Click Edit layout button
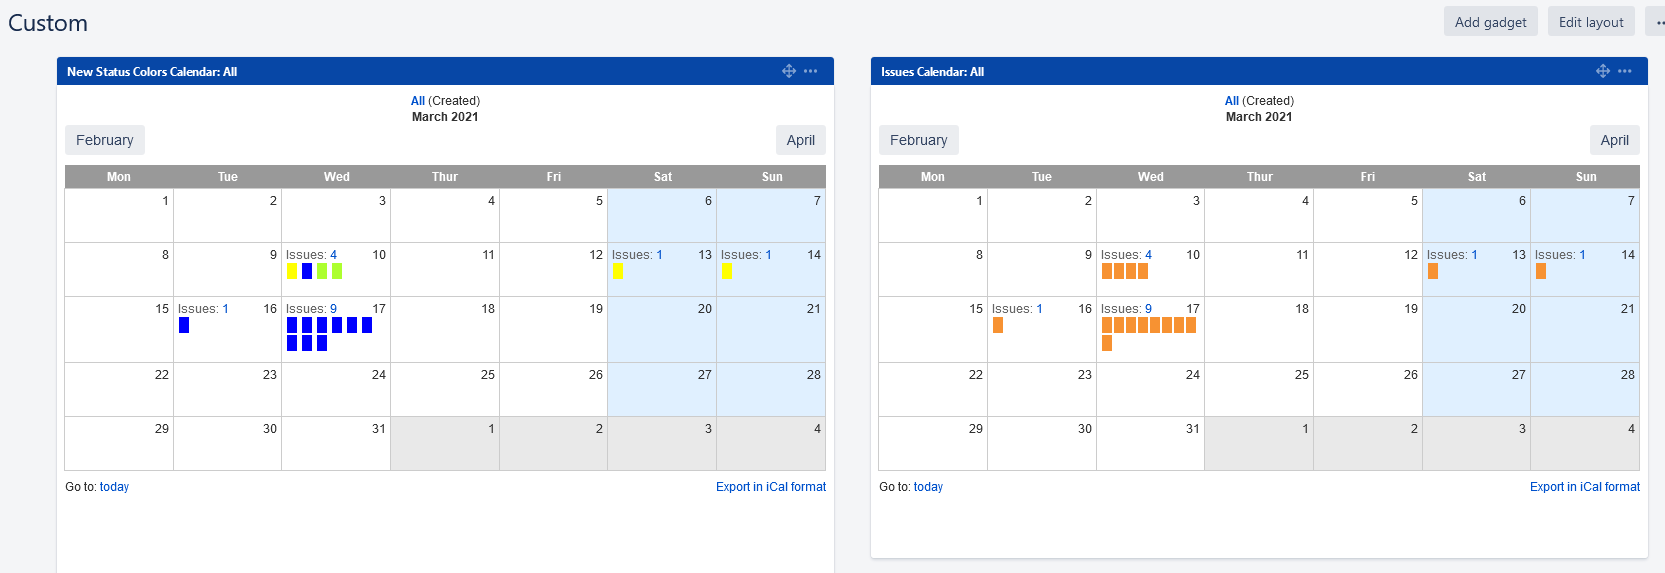The width and height of the screenshot is (1665, 573). point(1591,22)
